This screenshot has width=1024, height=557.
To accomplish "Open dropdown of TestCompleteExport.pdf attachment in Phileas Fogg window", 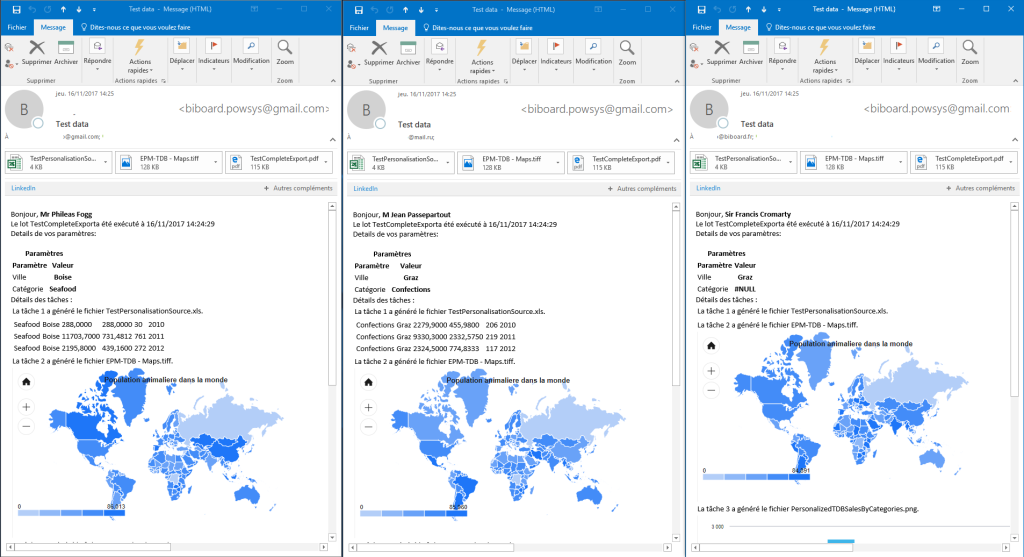I will tap(326, 163).
